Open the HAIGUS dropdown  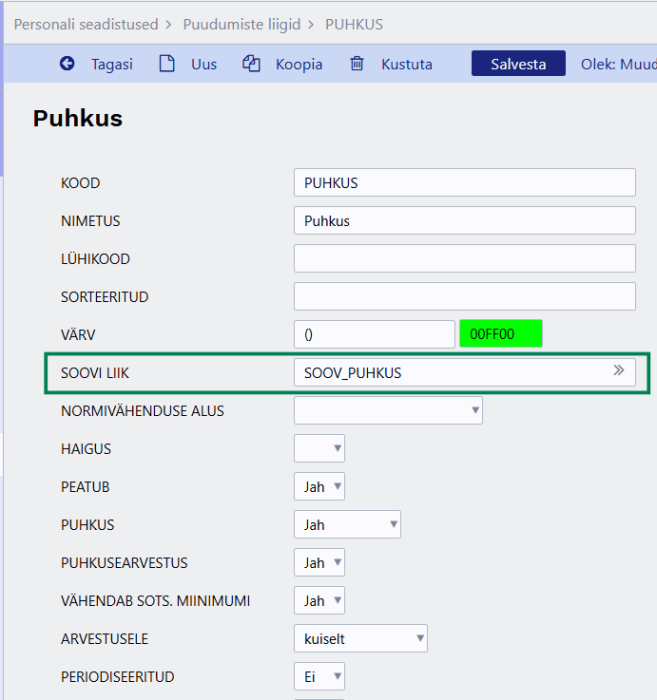(x=319, y=449)
